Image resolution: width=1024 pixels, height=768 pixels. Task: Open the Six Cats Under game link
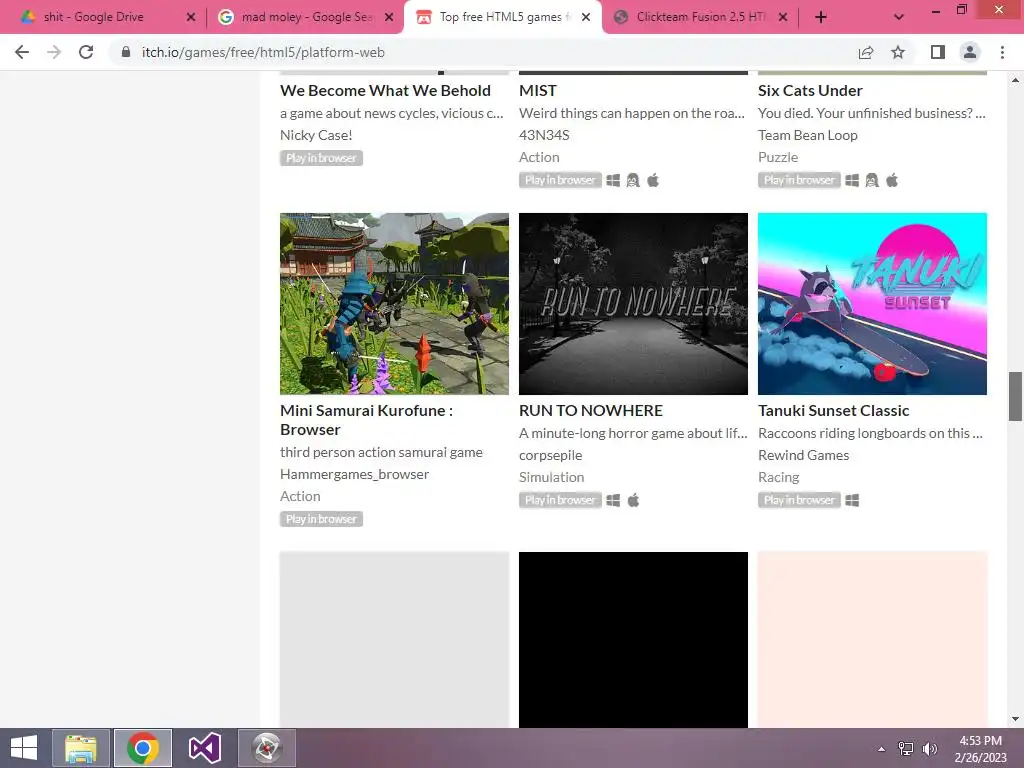810,90
